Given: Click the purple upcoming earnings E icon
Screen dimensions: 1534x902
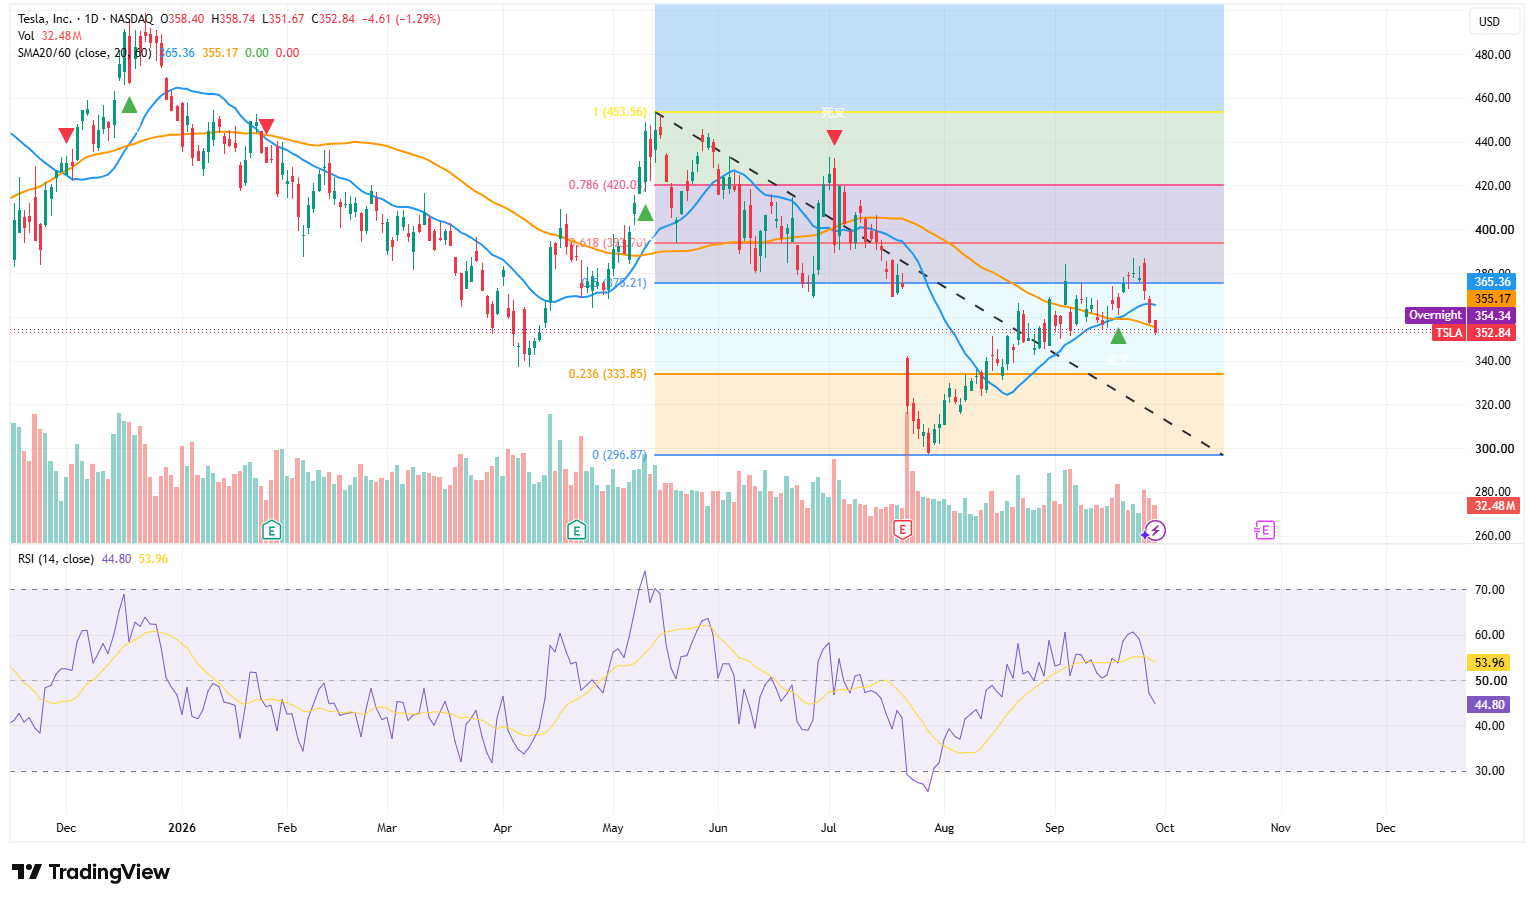Looking at the screenshot, I should click(1265, 530).
